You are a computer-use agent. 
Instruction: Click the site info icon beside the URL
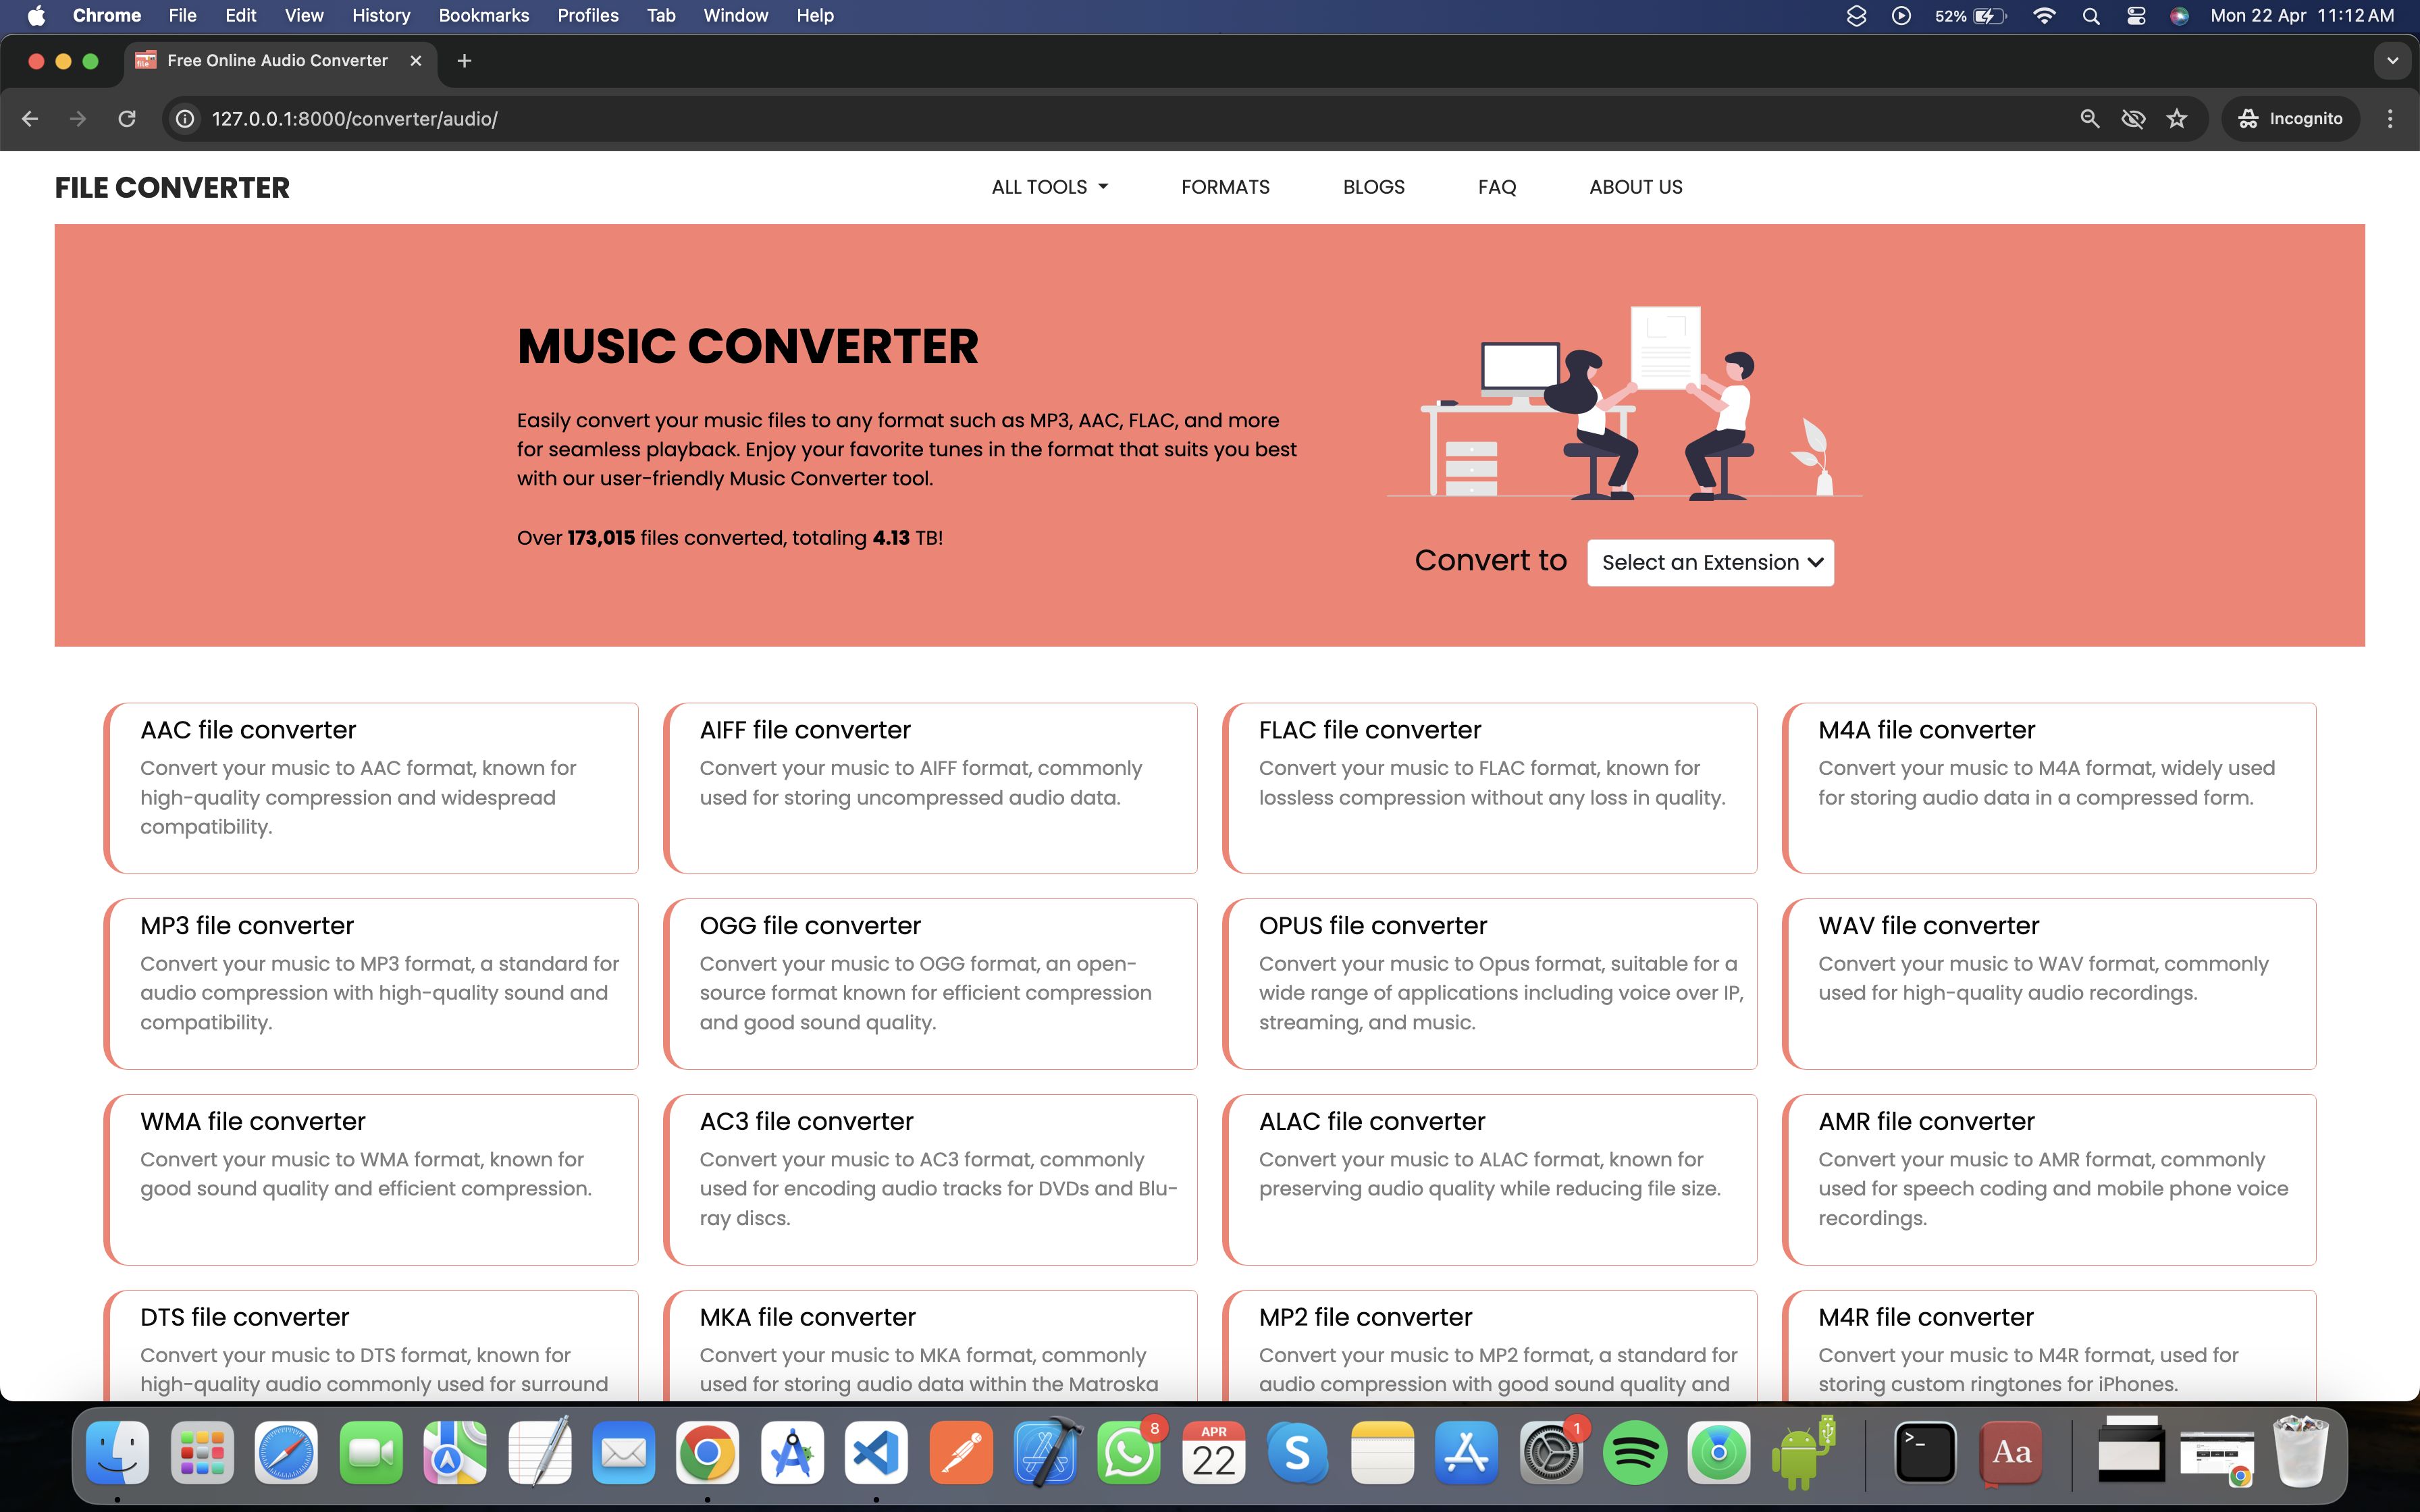185,119
